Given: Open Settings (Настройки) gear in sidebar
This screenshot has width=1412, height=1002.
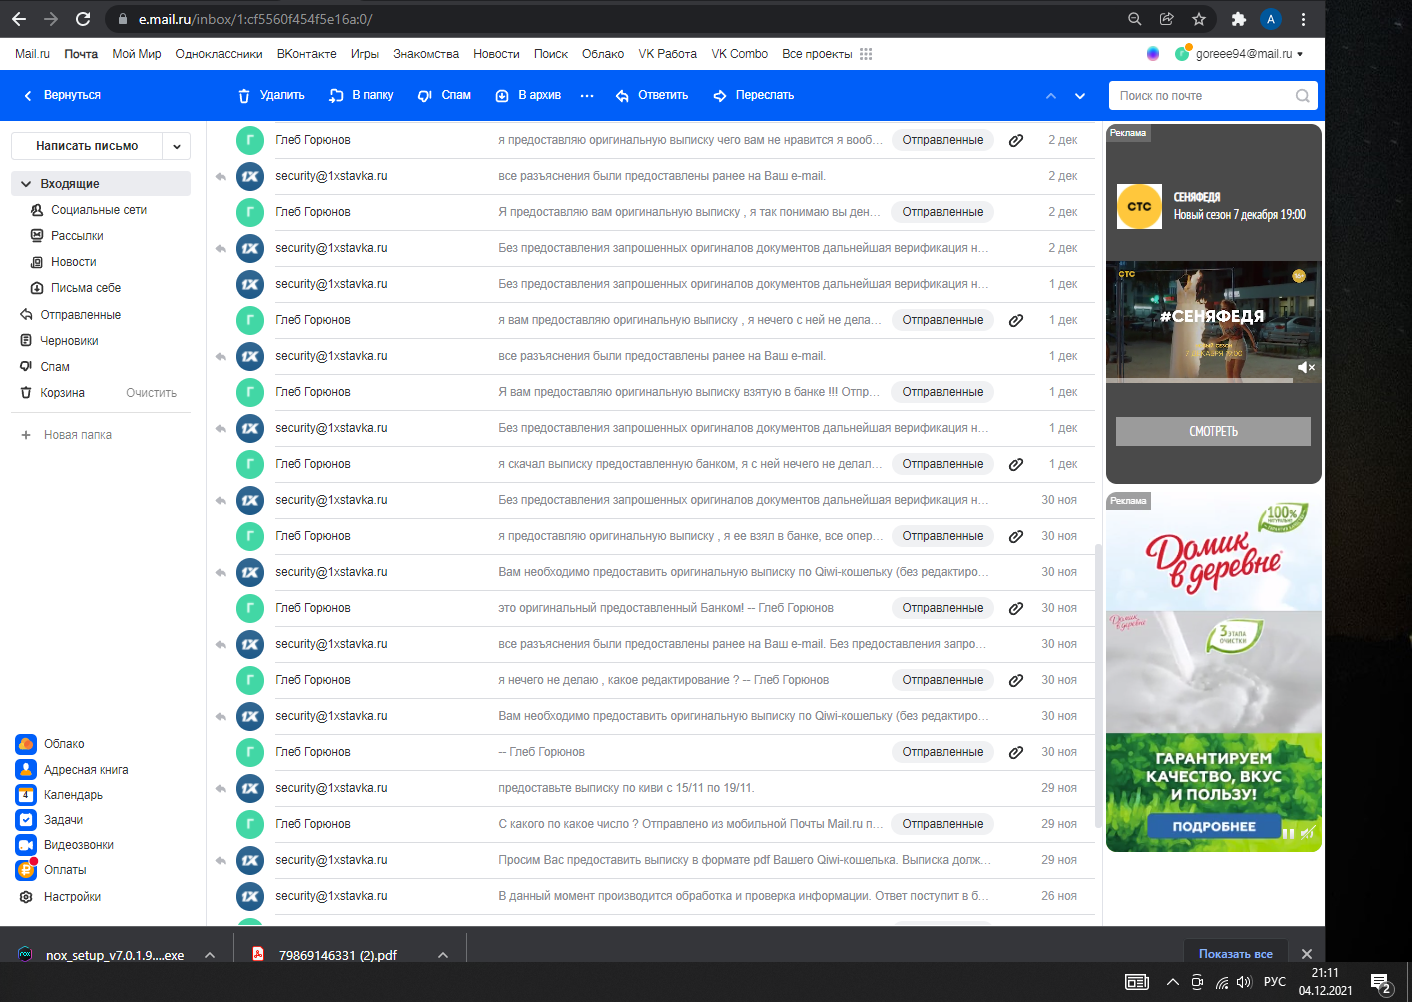Looking at the screenshot, I should (26, 897).
